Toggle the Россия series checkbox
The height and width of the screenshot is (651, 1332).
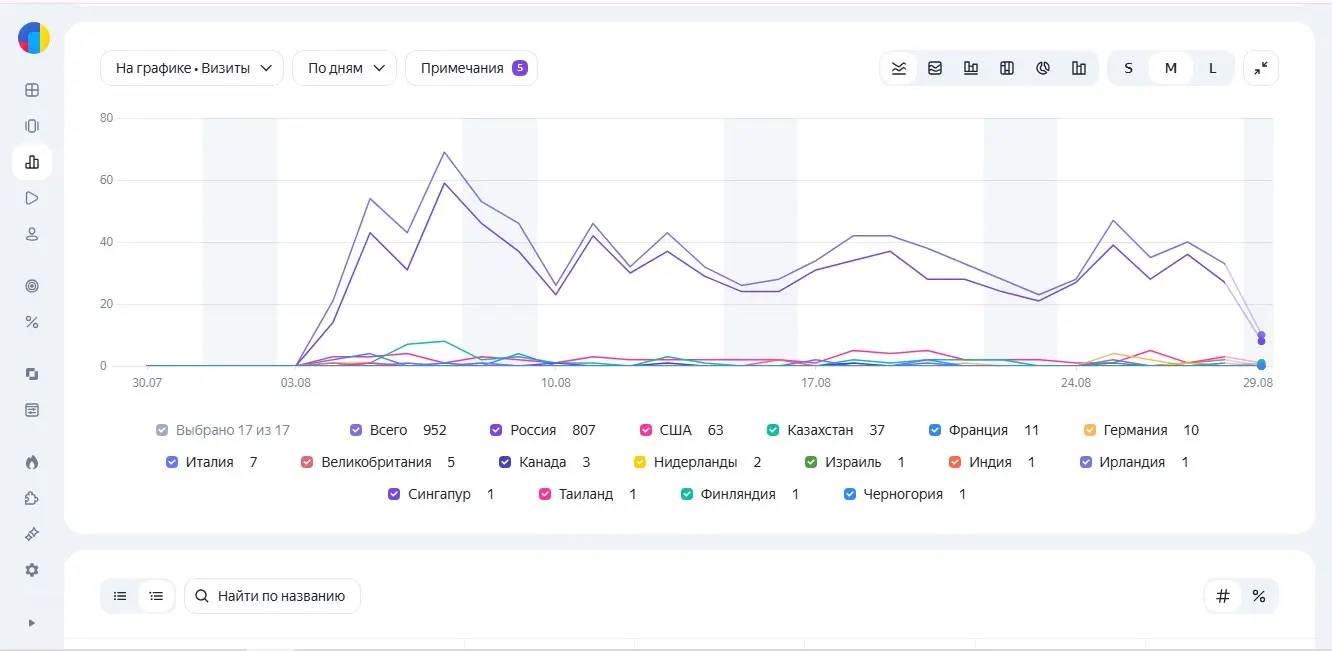[497, 430]
